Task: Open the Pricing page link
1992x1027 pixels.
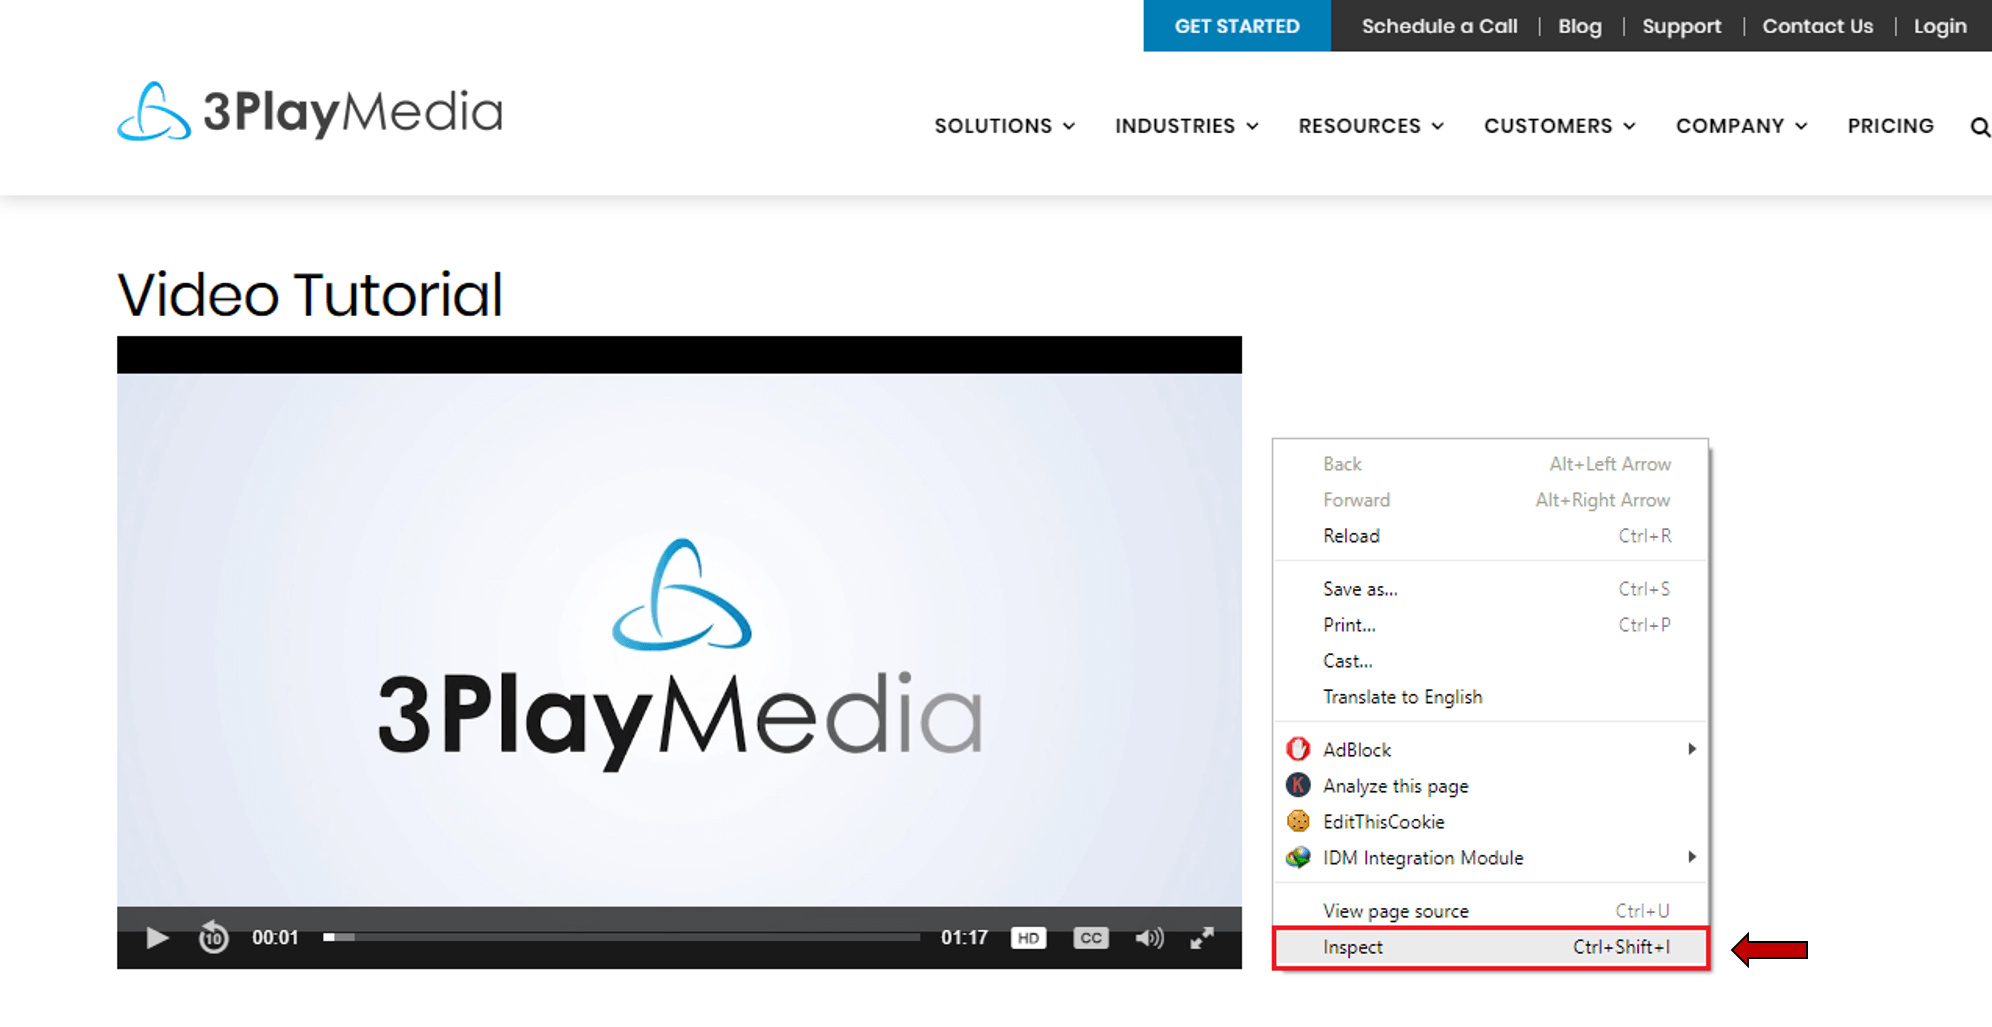Action: pos(1890,126)
